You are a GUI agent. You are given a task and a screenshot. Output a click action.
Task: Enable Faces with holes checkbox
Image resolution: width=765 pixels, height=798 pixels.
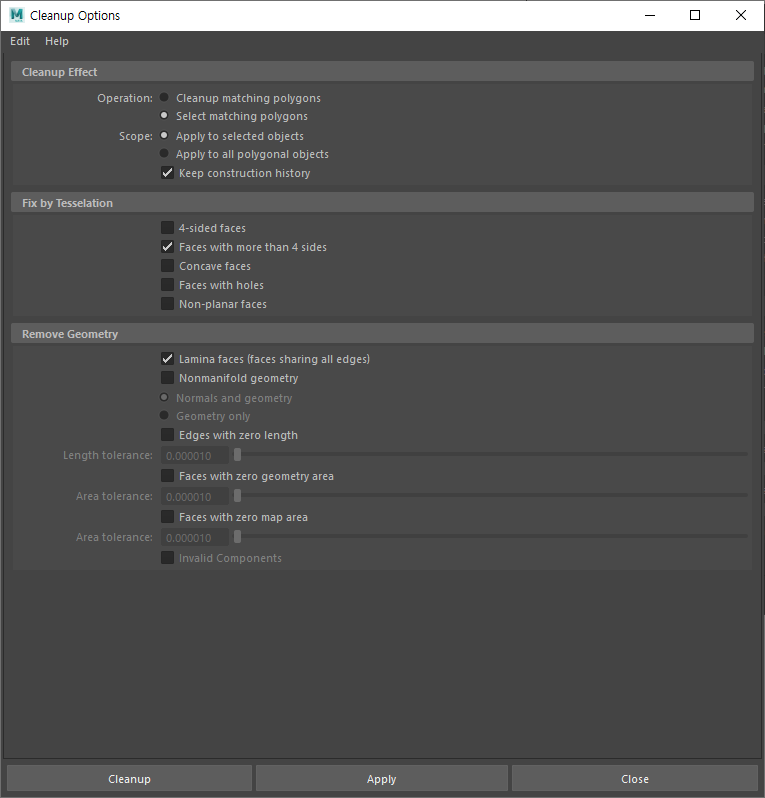(x=167, y=284)
